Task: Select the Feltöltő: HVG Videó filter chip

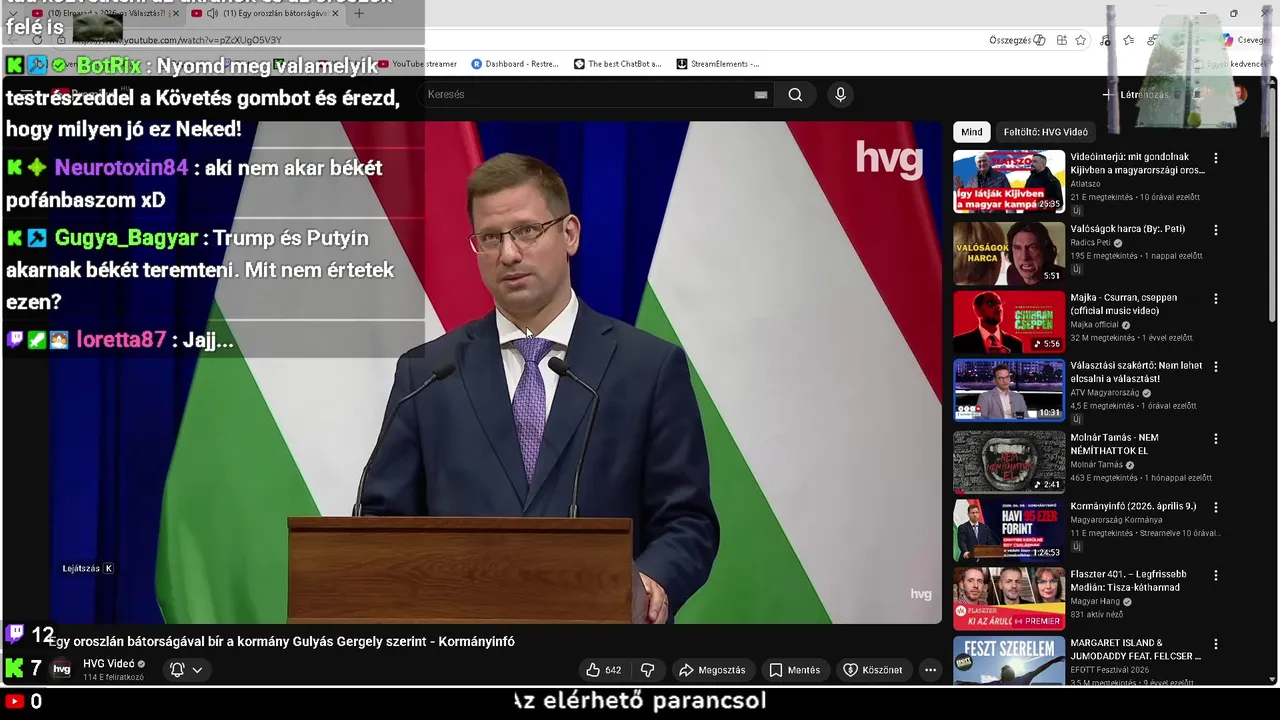Action: coord(1045,132)
